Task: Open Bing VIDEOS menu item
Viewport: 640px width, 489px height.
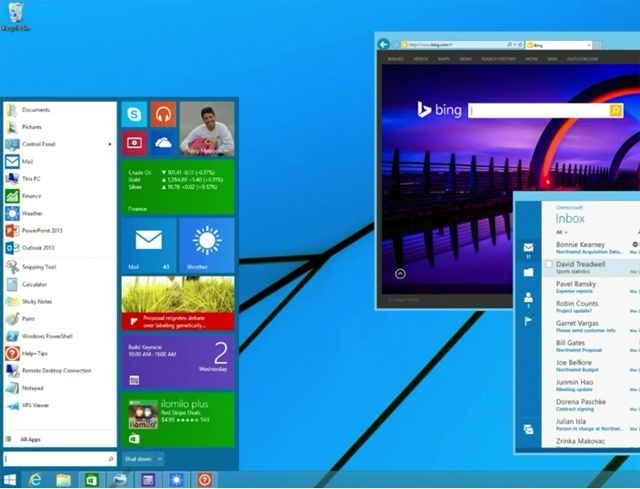Action: click(421, 59)
